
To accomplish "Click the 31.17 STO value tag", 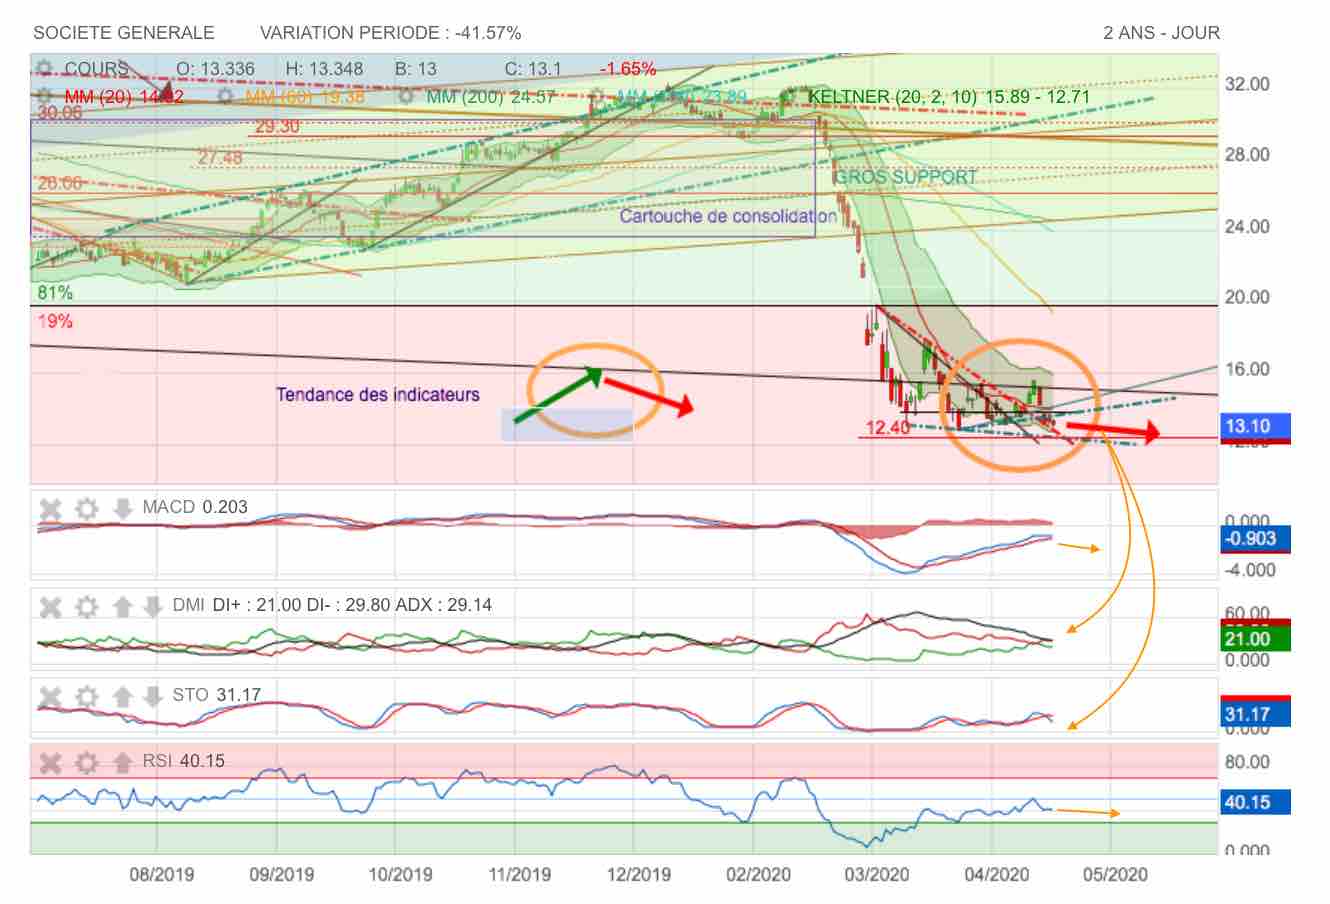I will click(1255, 714).
